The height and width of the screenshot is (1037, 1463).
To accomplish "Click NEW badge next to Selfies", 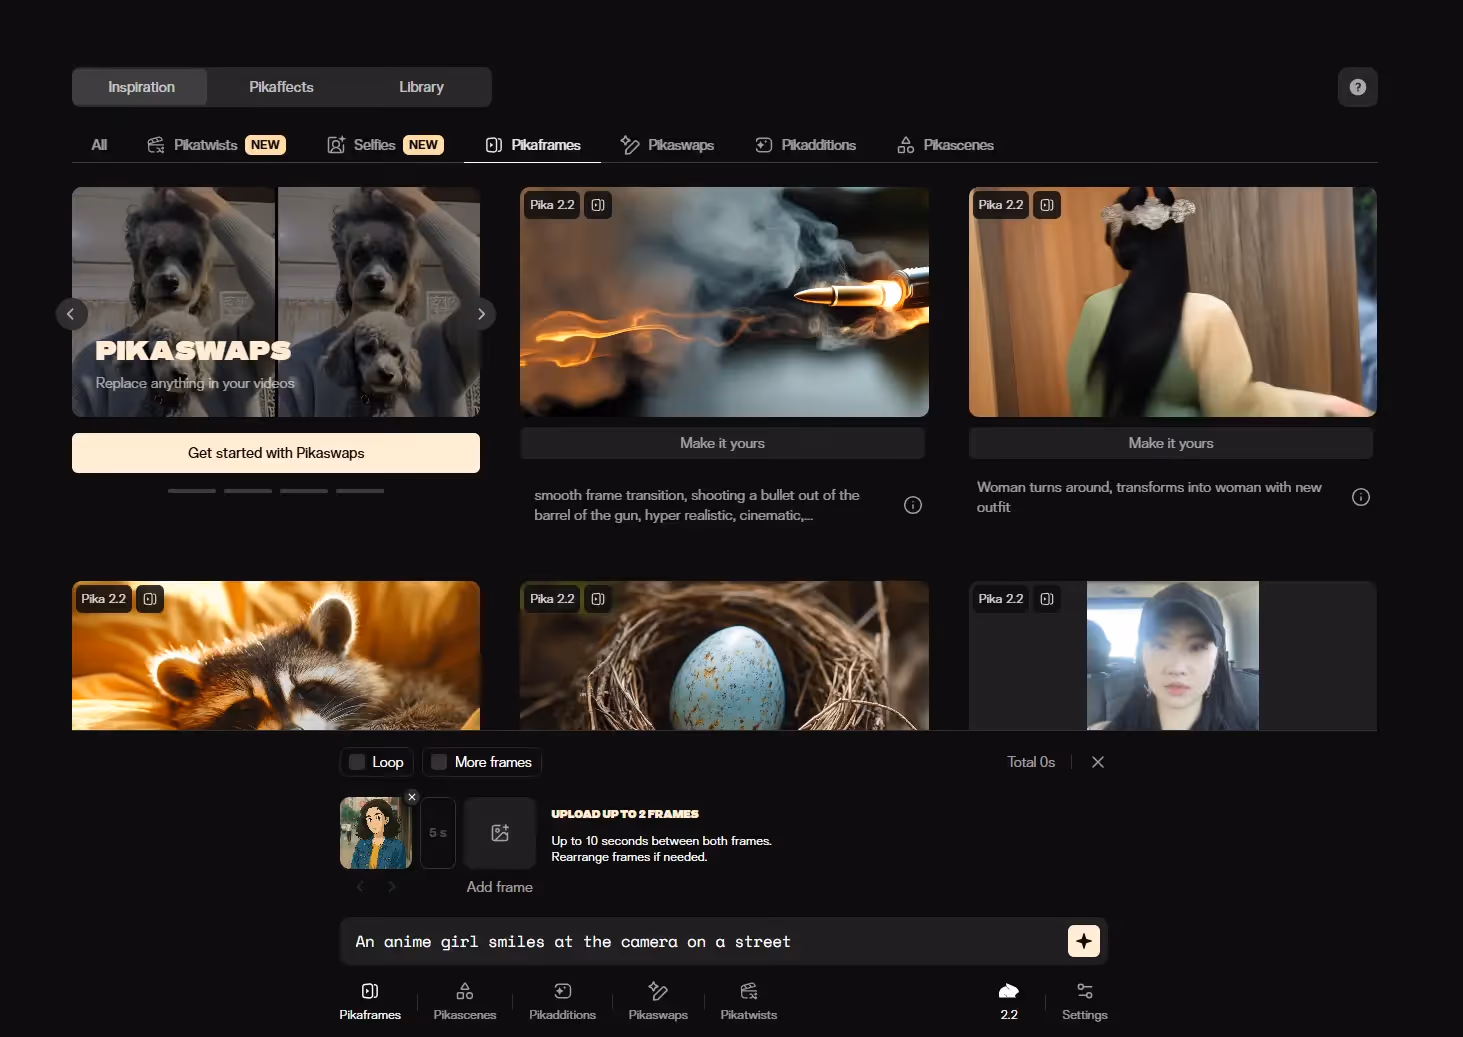I will [x=423, y=145].
